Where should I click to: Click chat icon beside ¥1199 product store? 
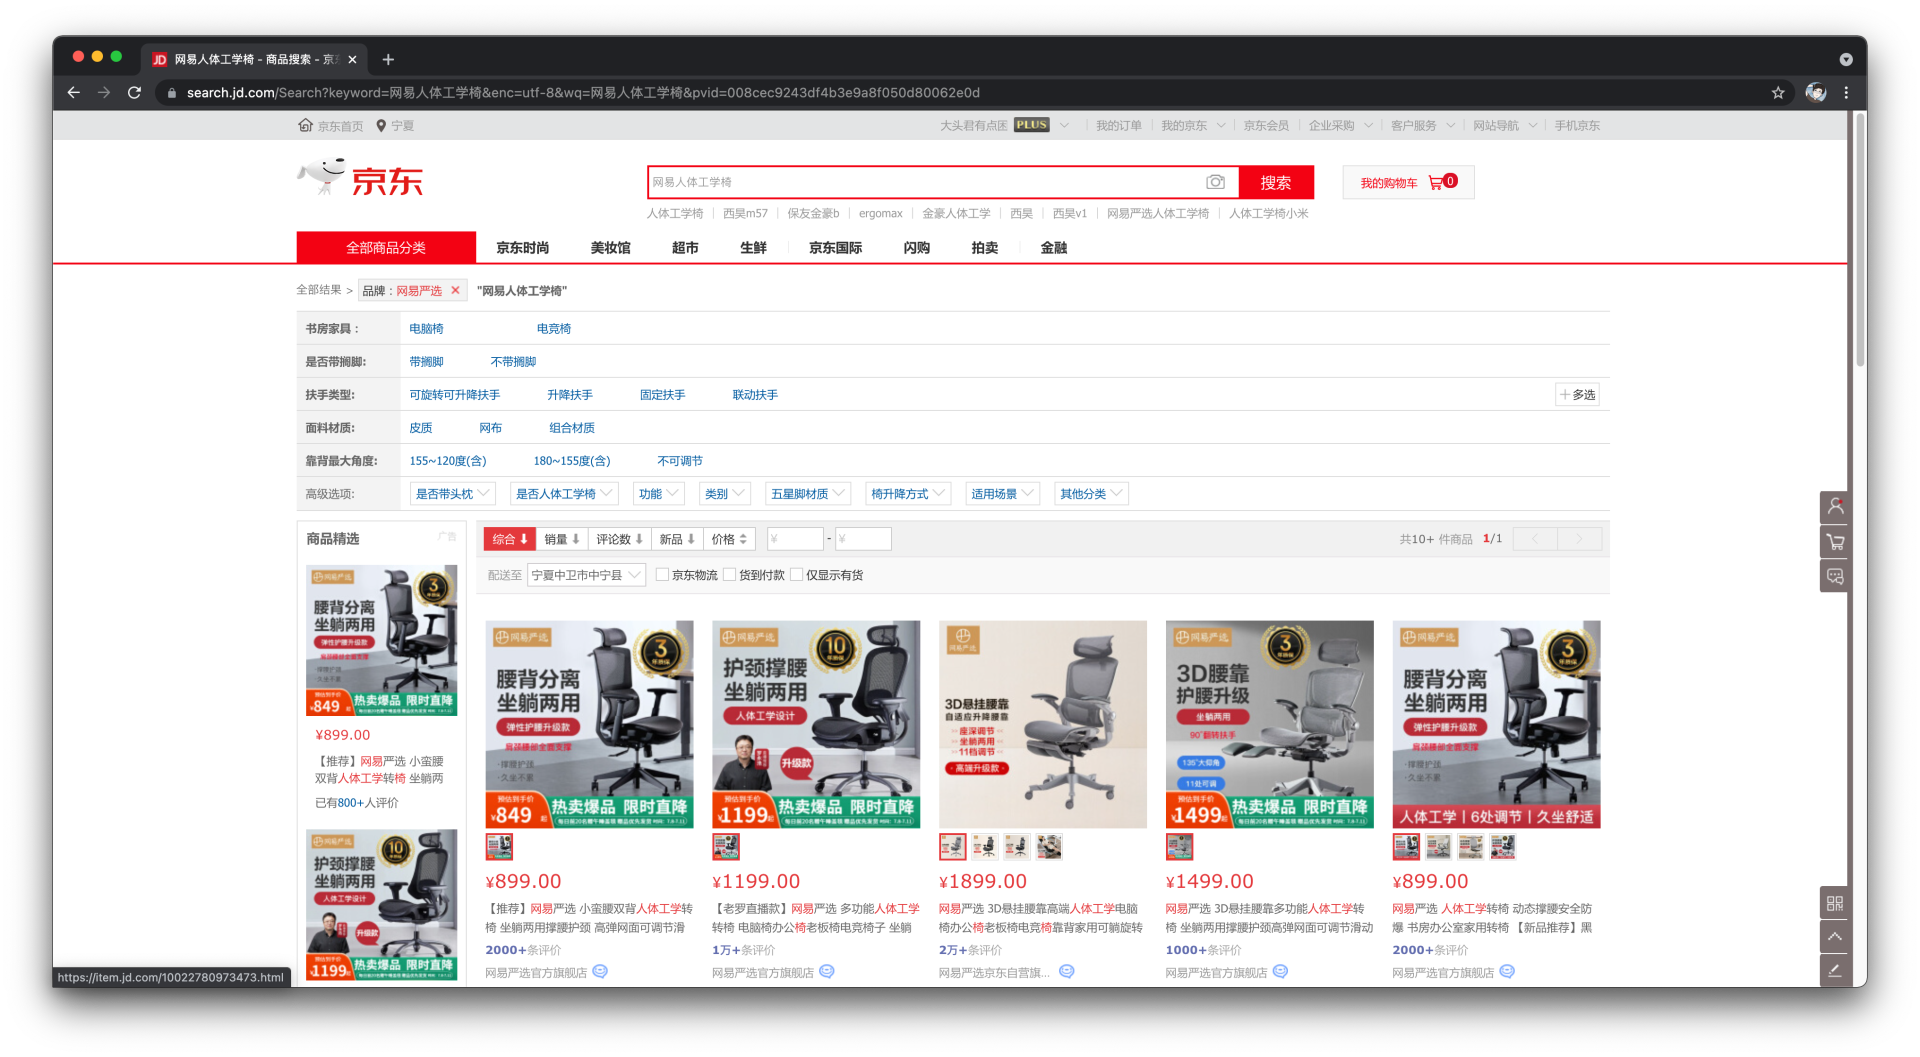click(827, 971)
